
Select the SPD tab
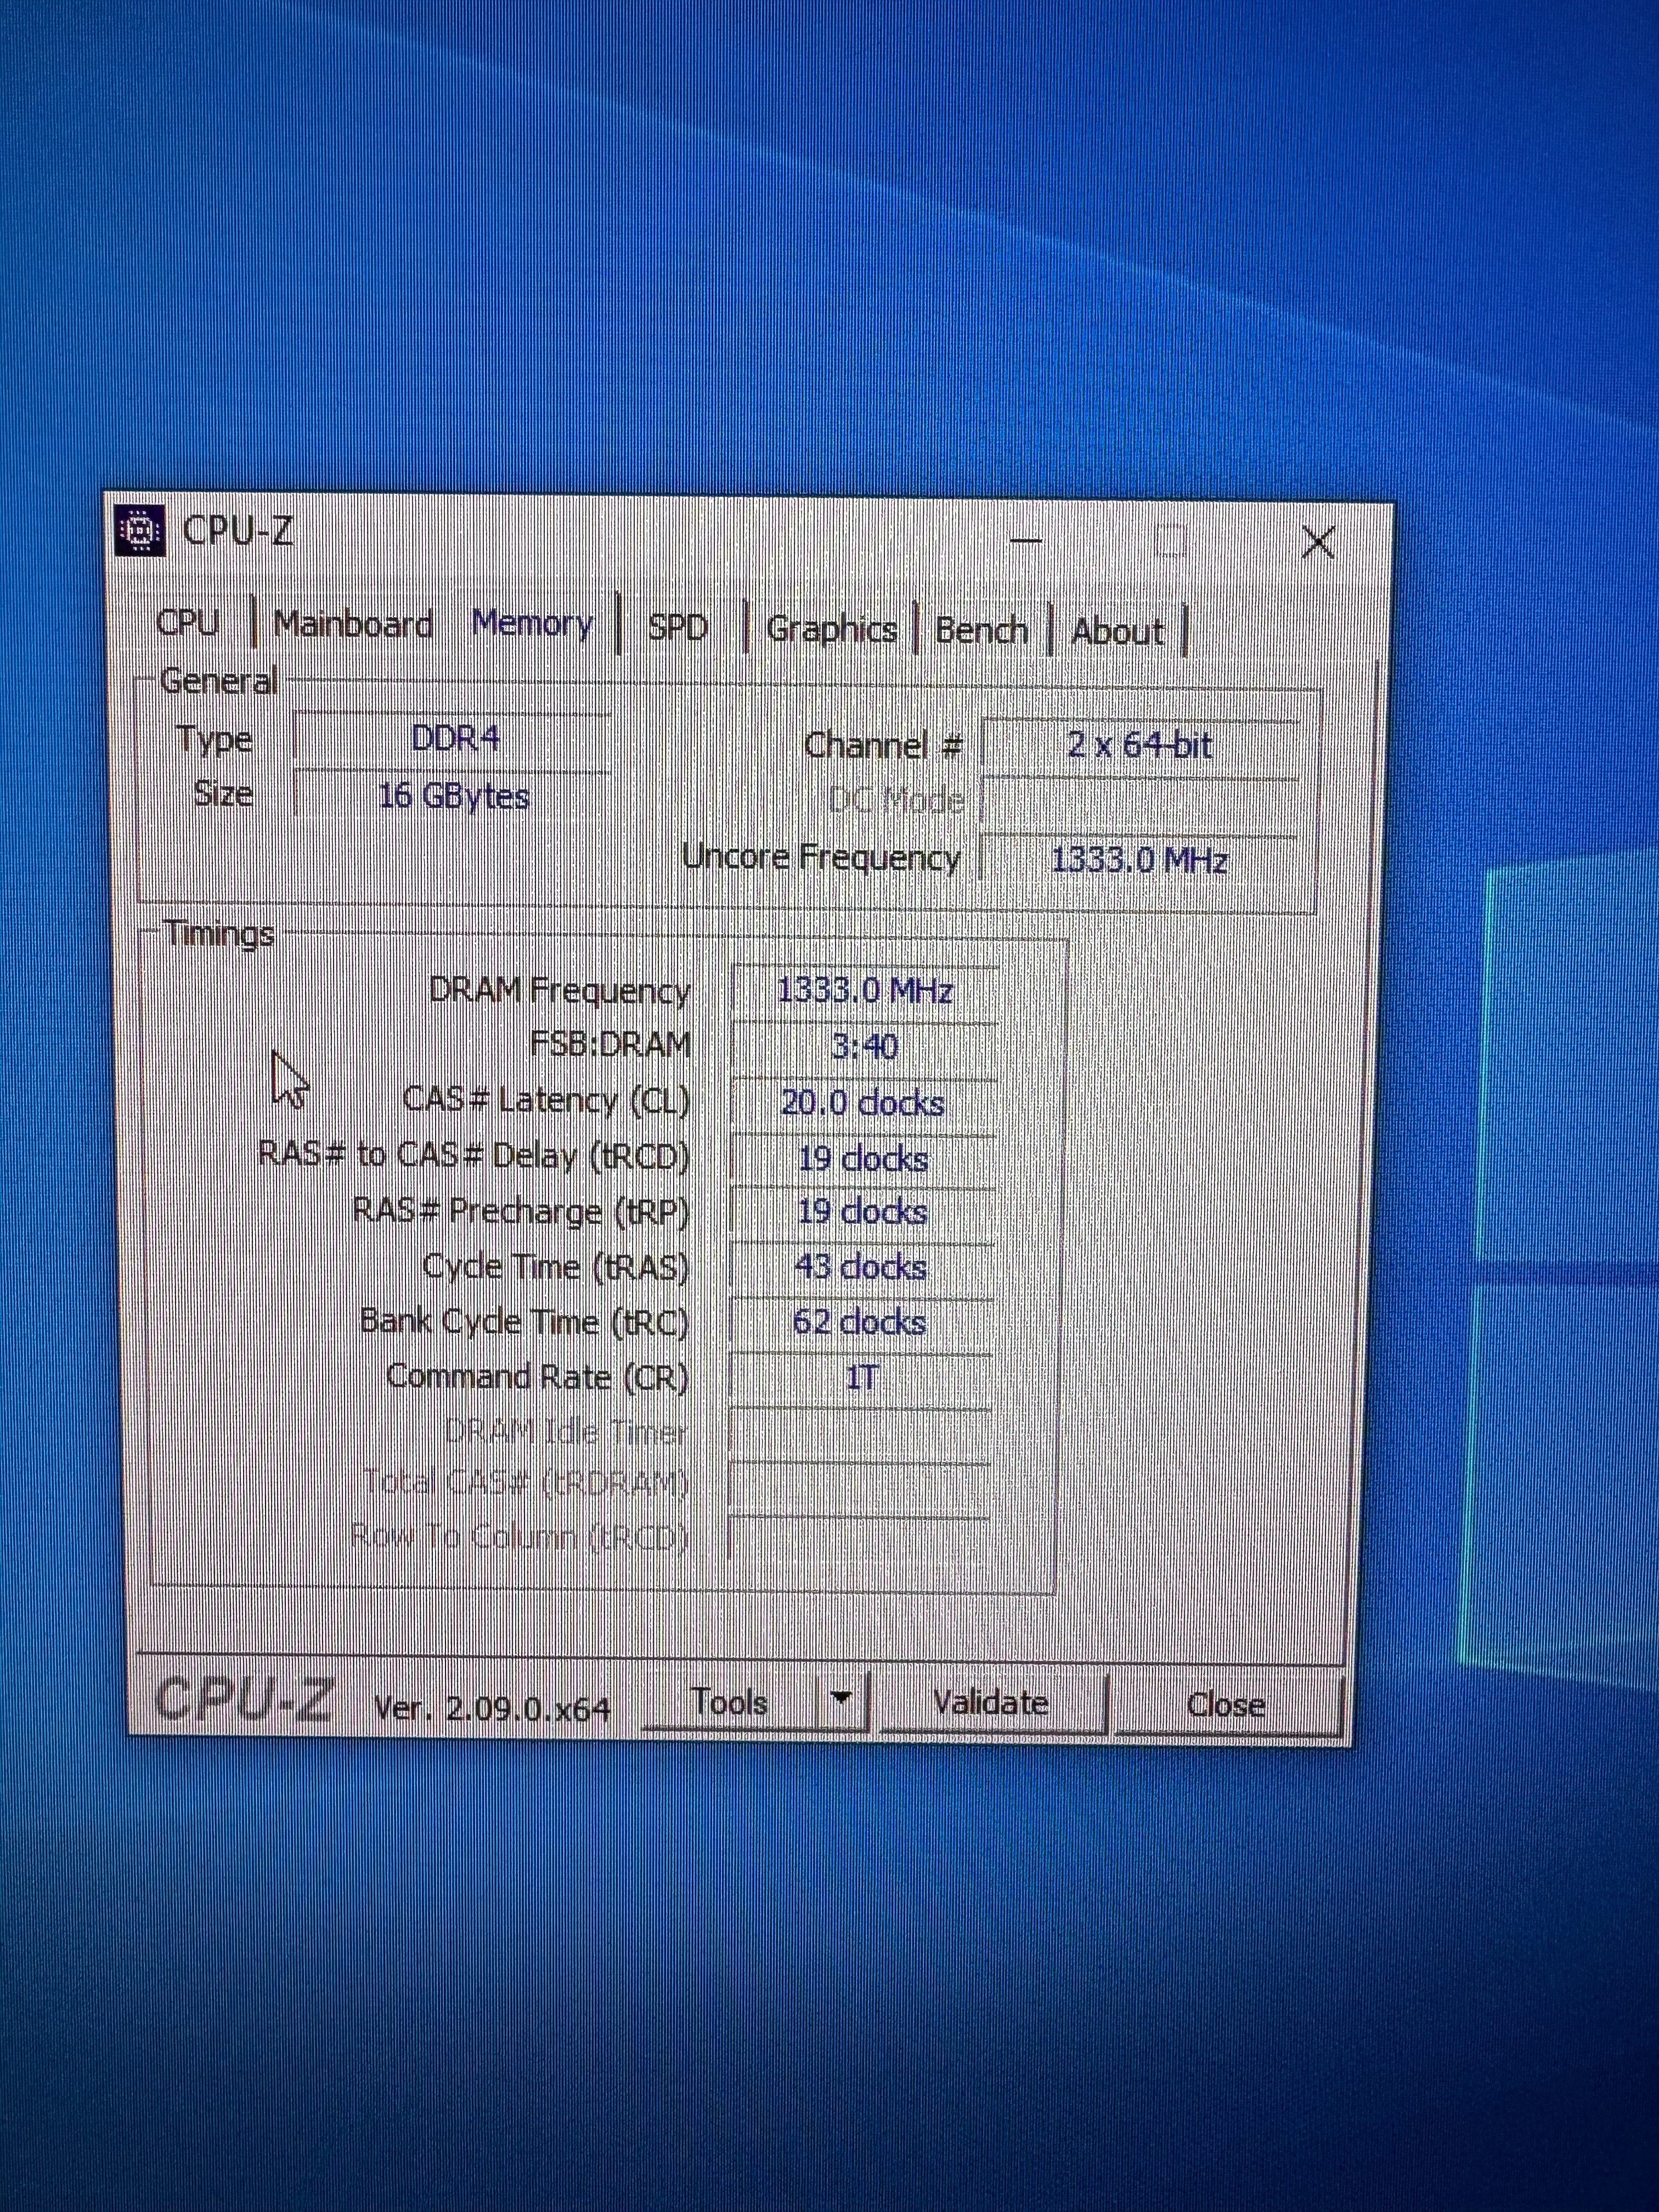pyautogui.click(x=678, y=627)
